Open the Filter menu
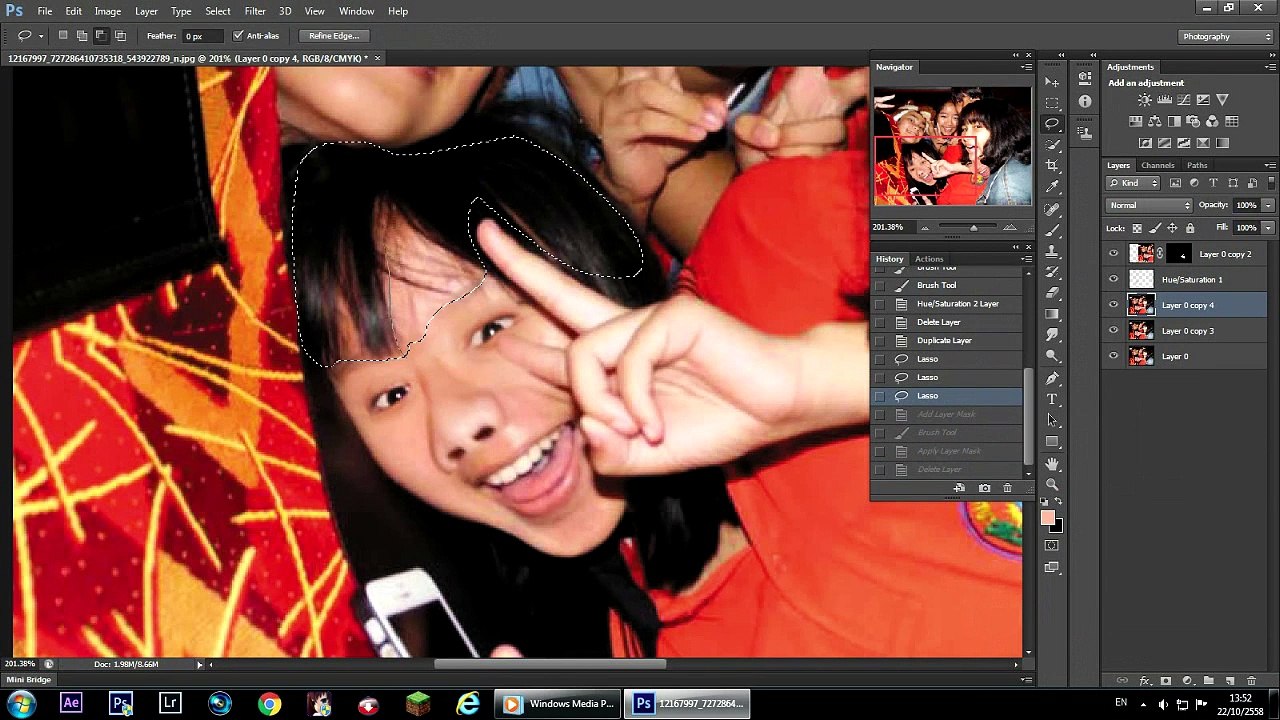The height and width of the screenshot is (720, 1280). click(x=255, y=11)
